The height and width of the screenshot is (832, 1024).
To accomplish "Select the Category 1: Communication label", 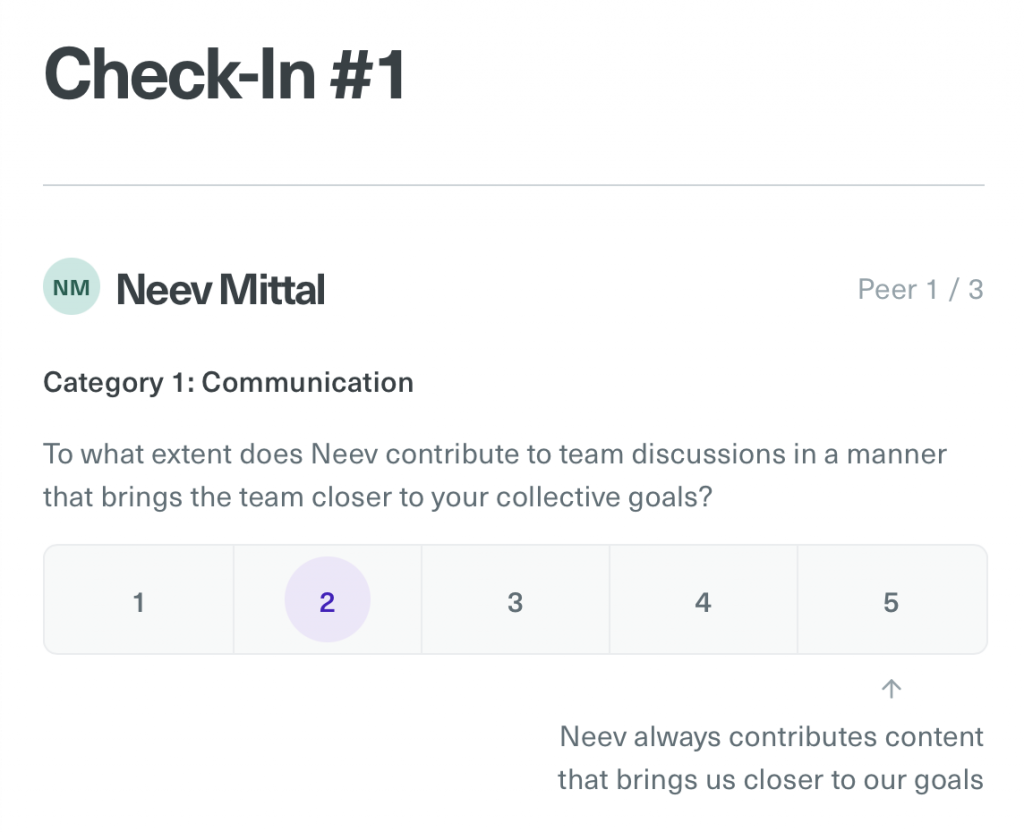I will 228,382.
